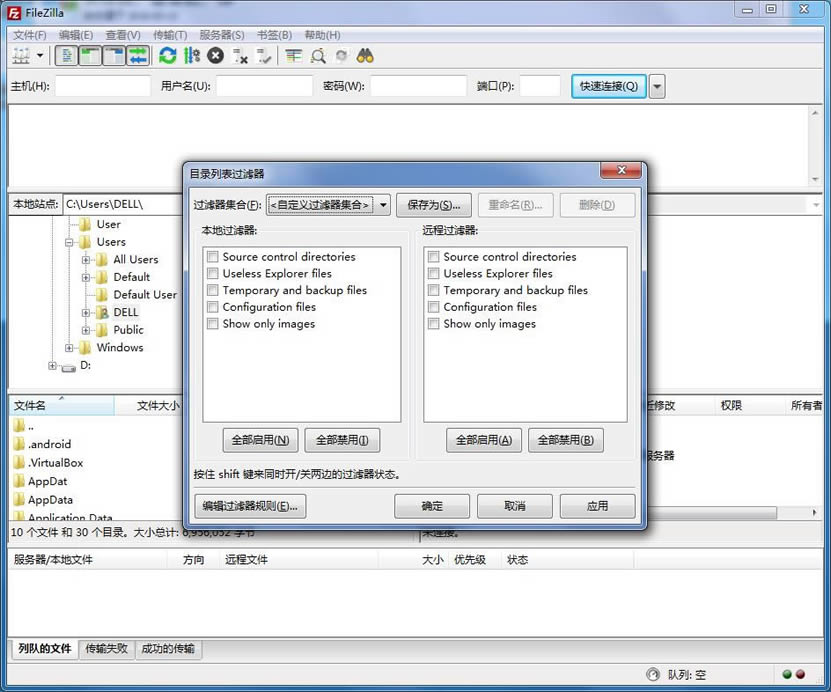
Task: Open the filter set dropdown
Action: (383, 206)
